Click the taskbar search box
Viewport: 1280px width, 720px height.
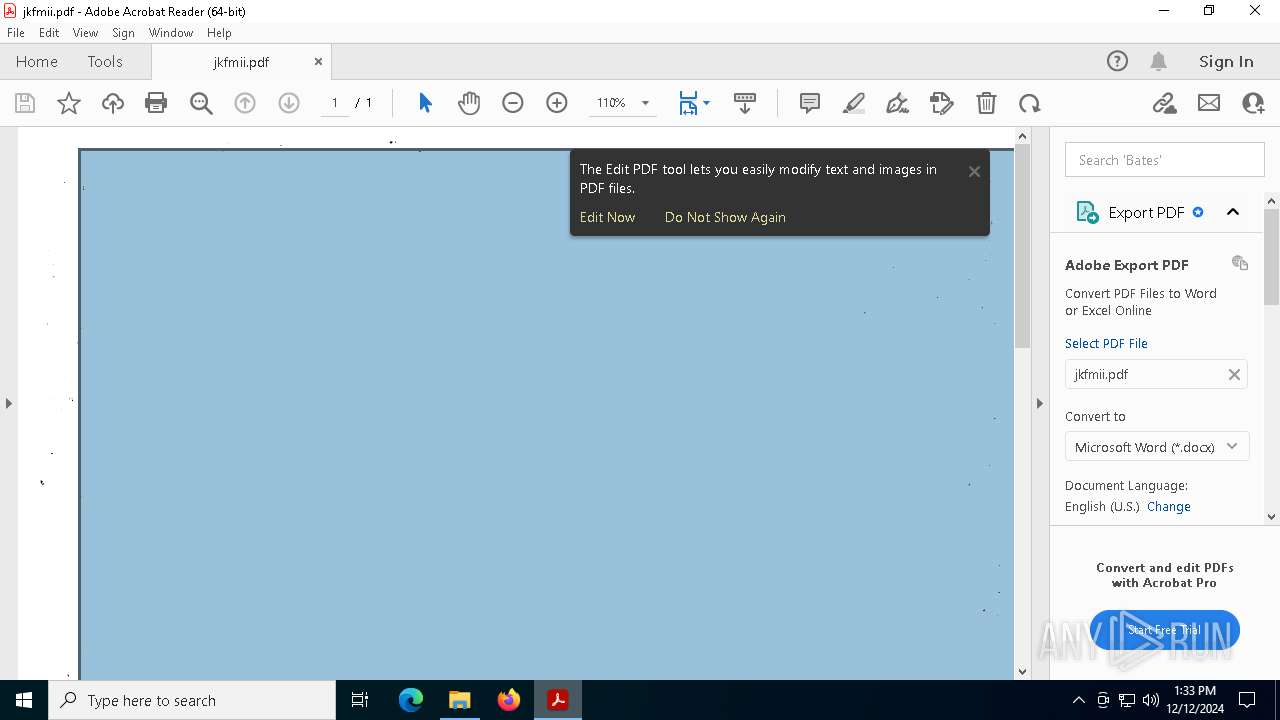coord(192,700)
